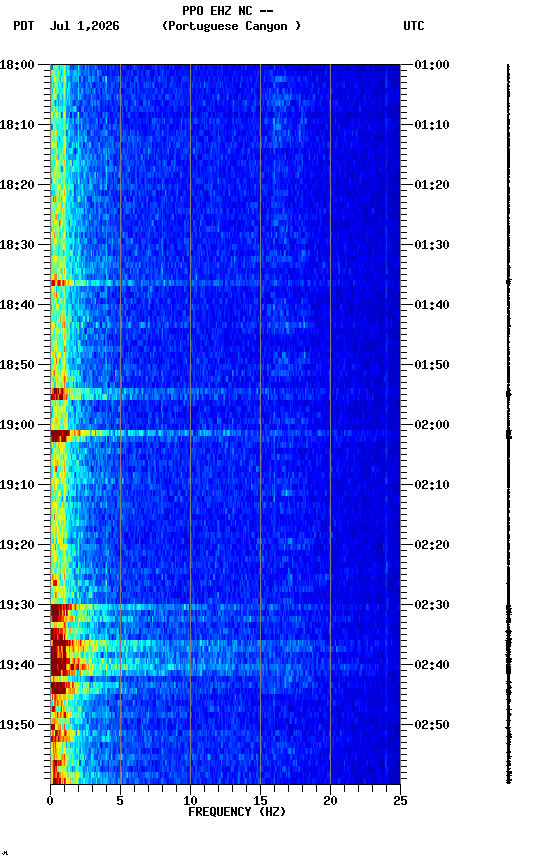Click the '(Portuguese Canyon )' subtitle
The height and width of the screenshot is (864, 552).
point(231,26)
